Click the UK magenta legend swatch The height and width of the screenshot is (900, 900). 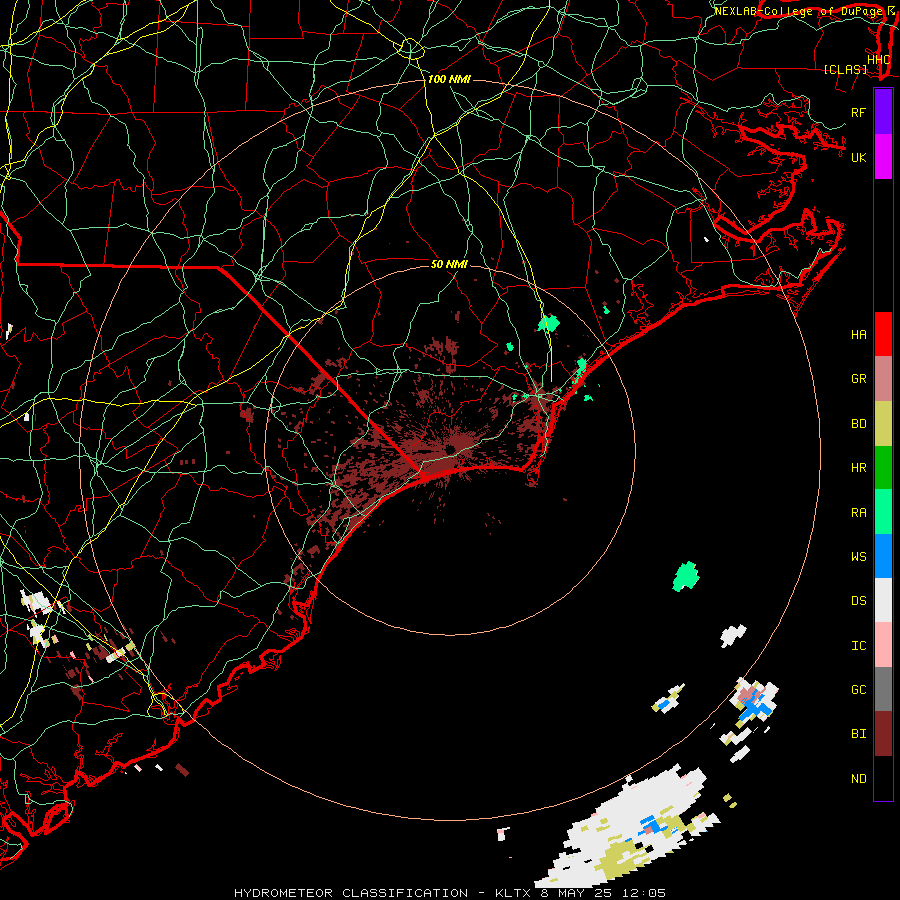point(883,157)
